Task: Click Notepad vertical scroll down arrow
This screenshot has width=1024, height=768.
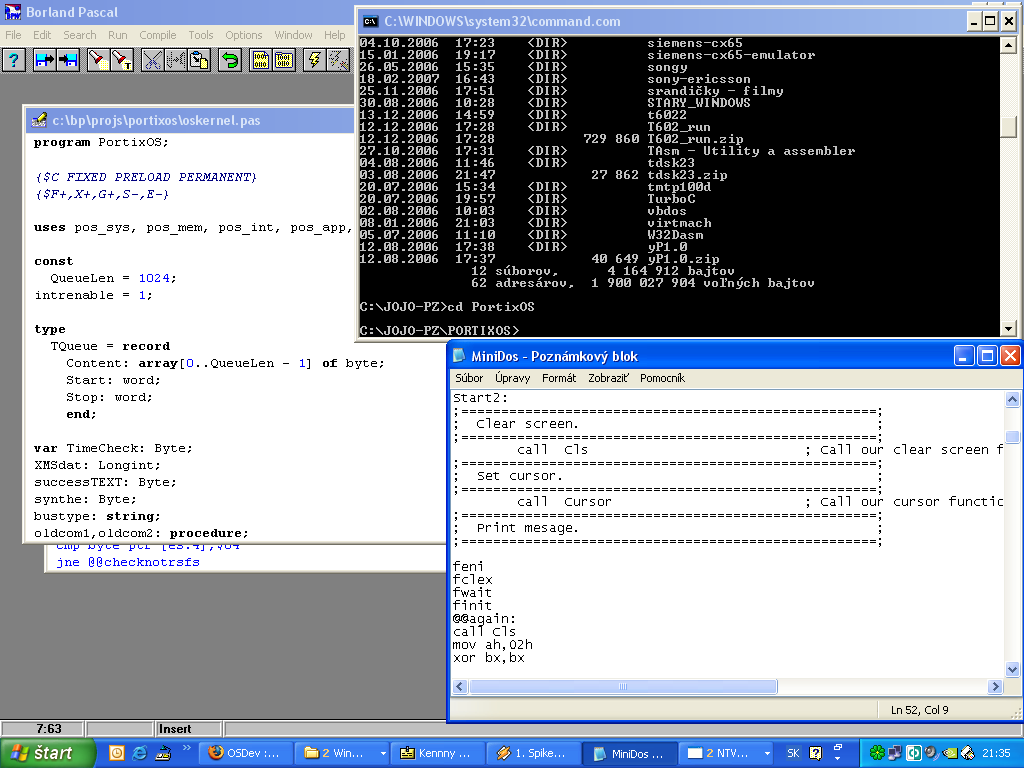Action: (1012, 669)
